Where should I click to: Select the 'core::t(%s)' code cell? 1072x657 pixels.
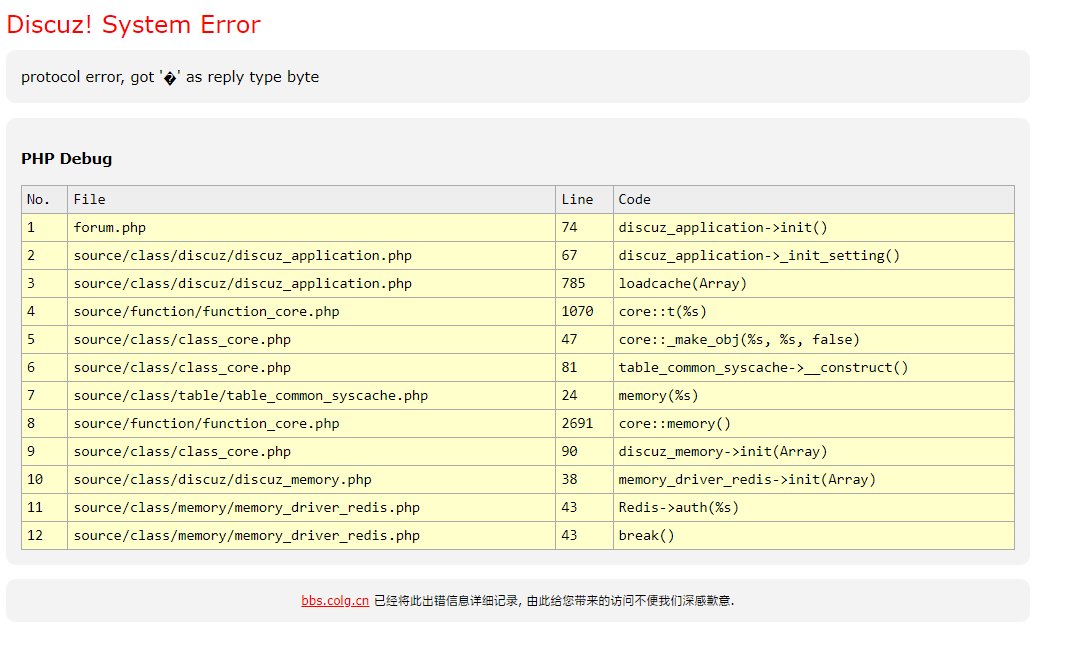tap(814, 312)
